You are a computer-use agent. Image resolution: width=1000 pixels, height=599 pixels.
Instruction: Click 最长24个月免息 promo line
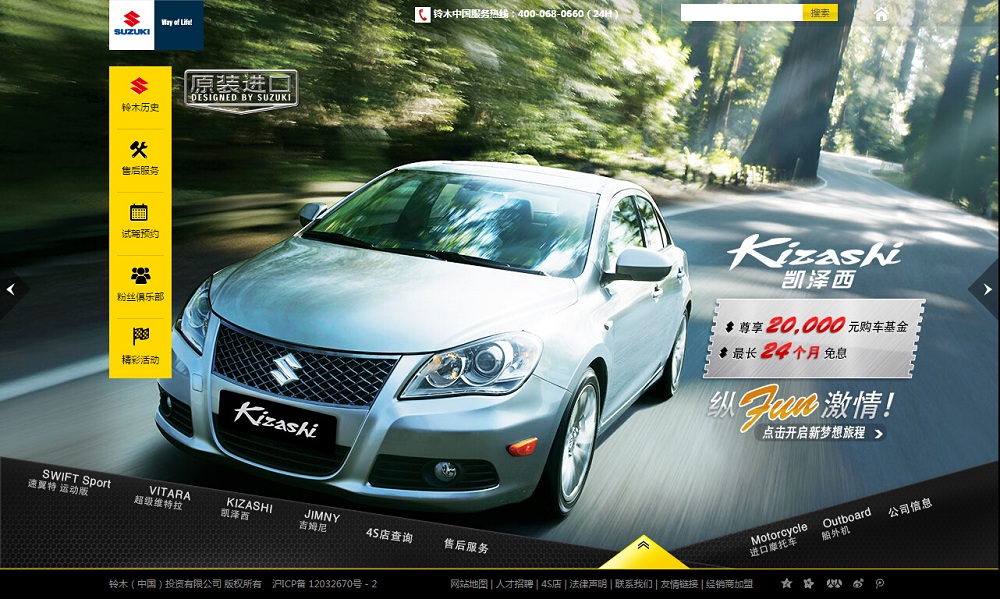(783, 352)
